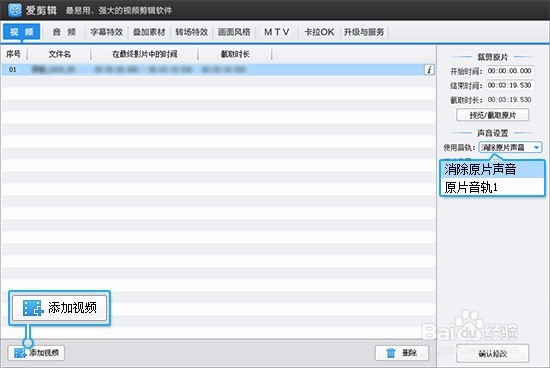
Task: Open the 画面风格 tab
Action: tap(234, 32)
